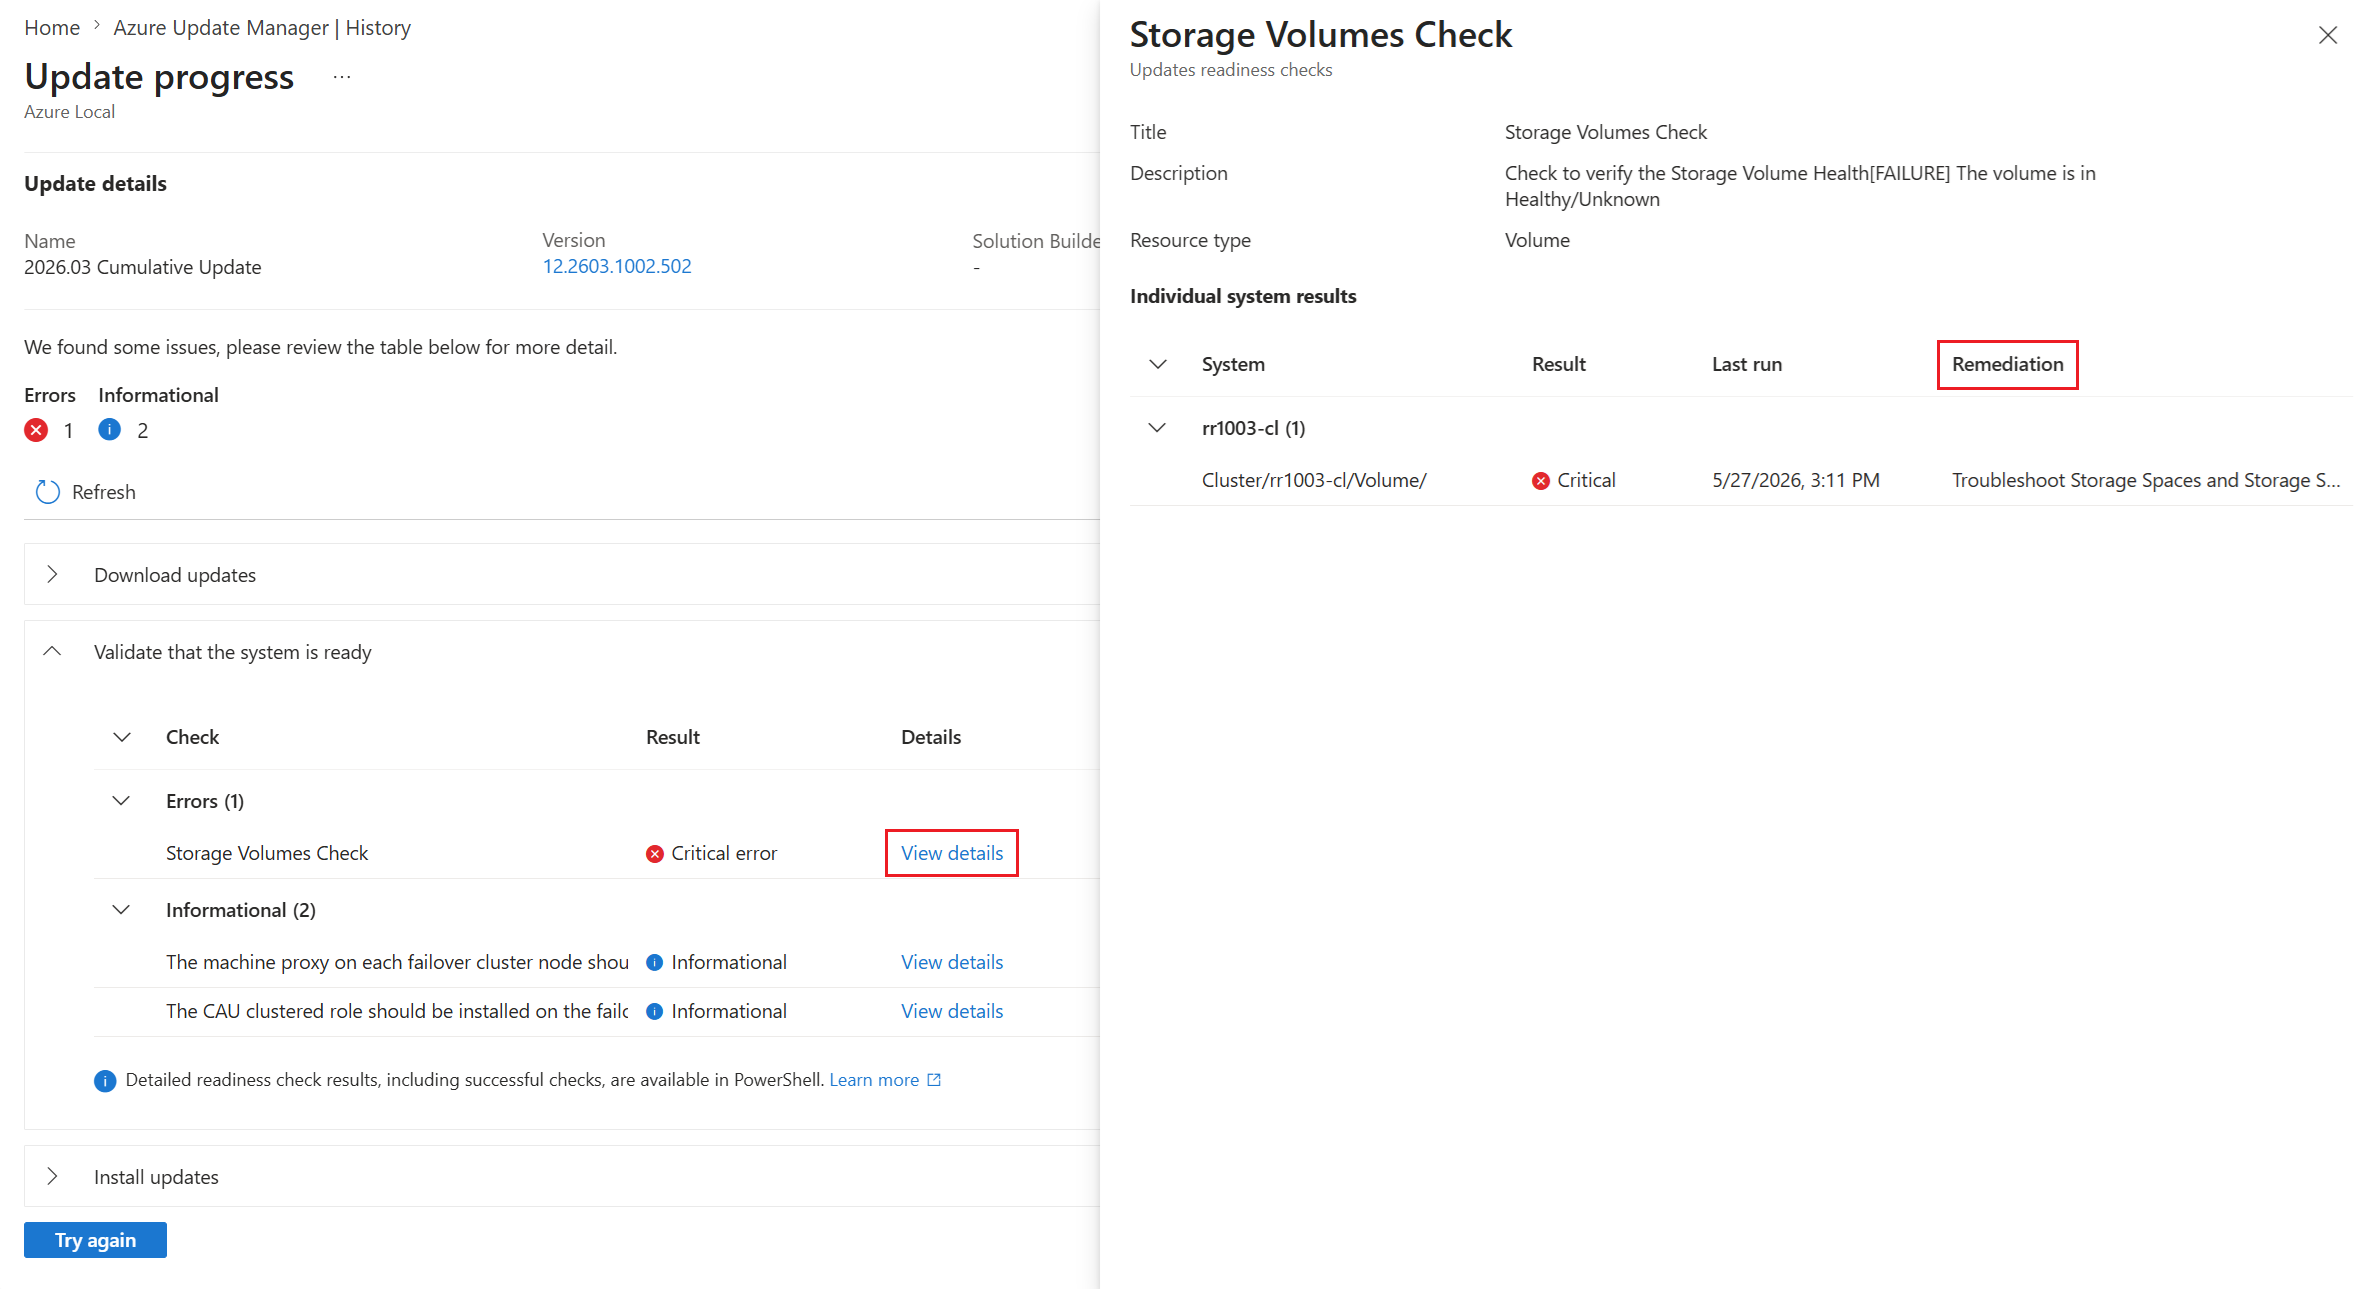Expand the Install updates section
Screen dimensions: 2367x1289
tap(52, 1176)
